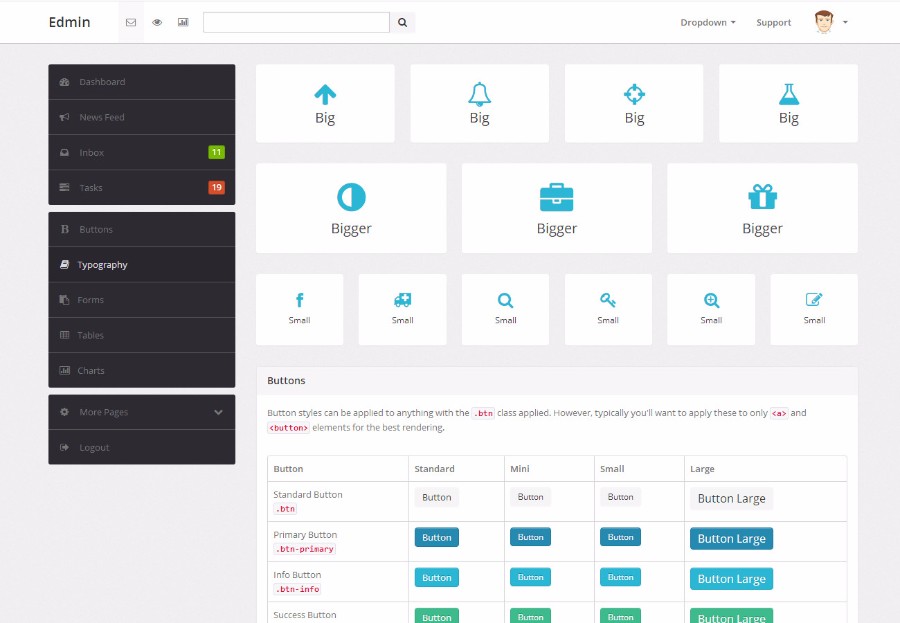Click Logout in sidebar
Viewport: 900px width, 623px height.
click(142, 447)
